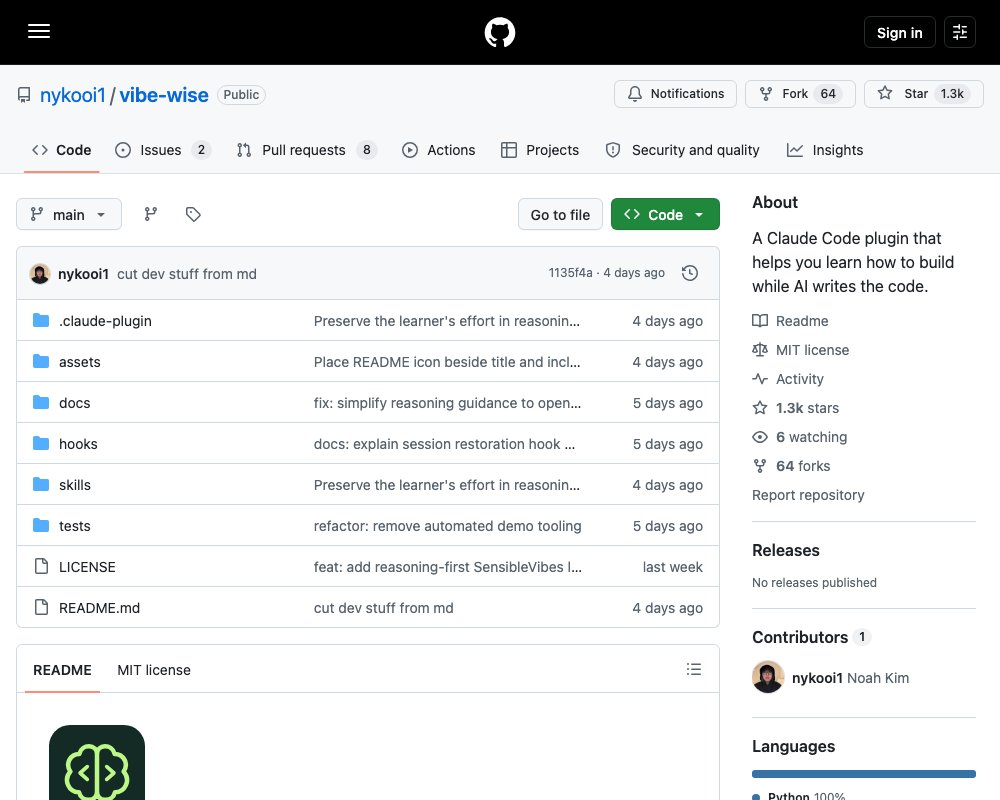The image size is (1000, 800).
Task: Open the 6 watching link
Action: click(800, 437)
